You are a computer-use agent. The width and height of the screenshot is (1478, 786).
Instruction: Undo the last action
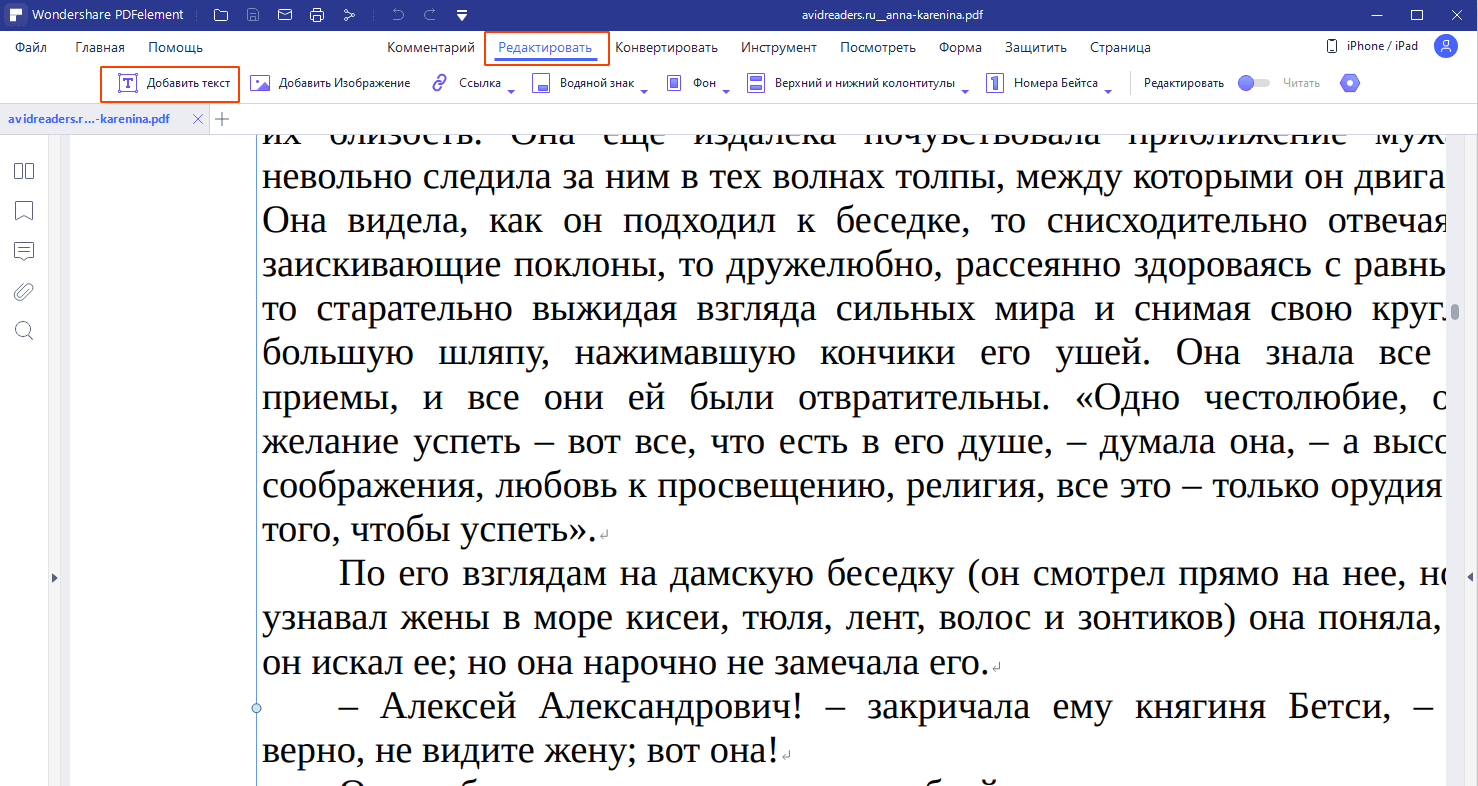pyautogui.click(x=398, y=15)
